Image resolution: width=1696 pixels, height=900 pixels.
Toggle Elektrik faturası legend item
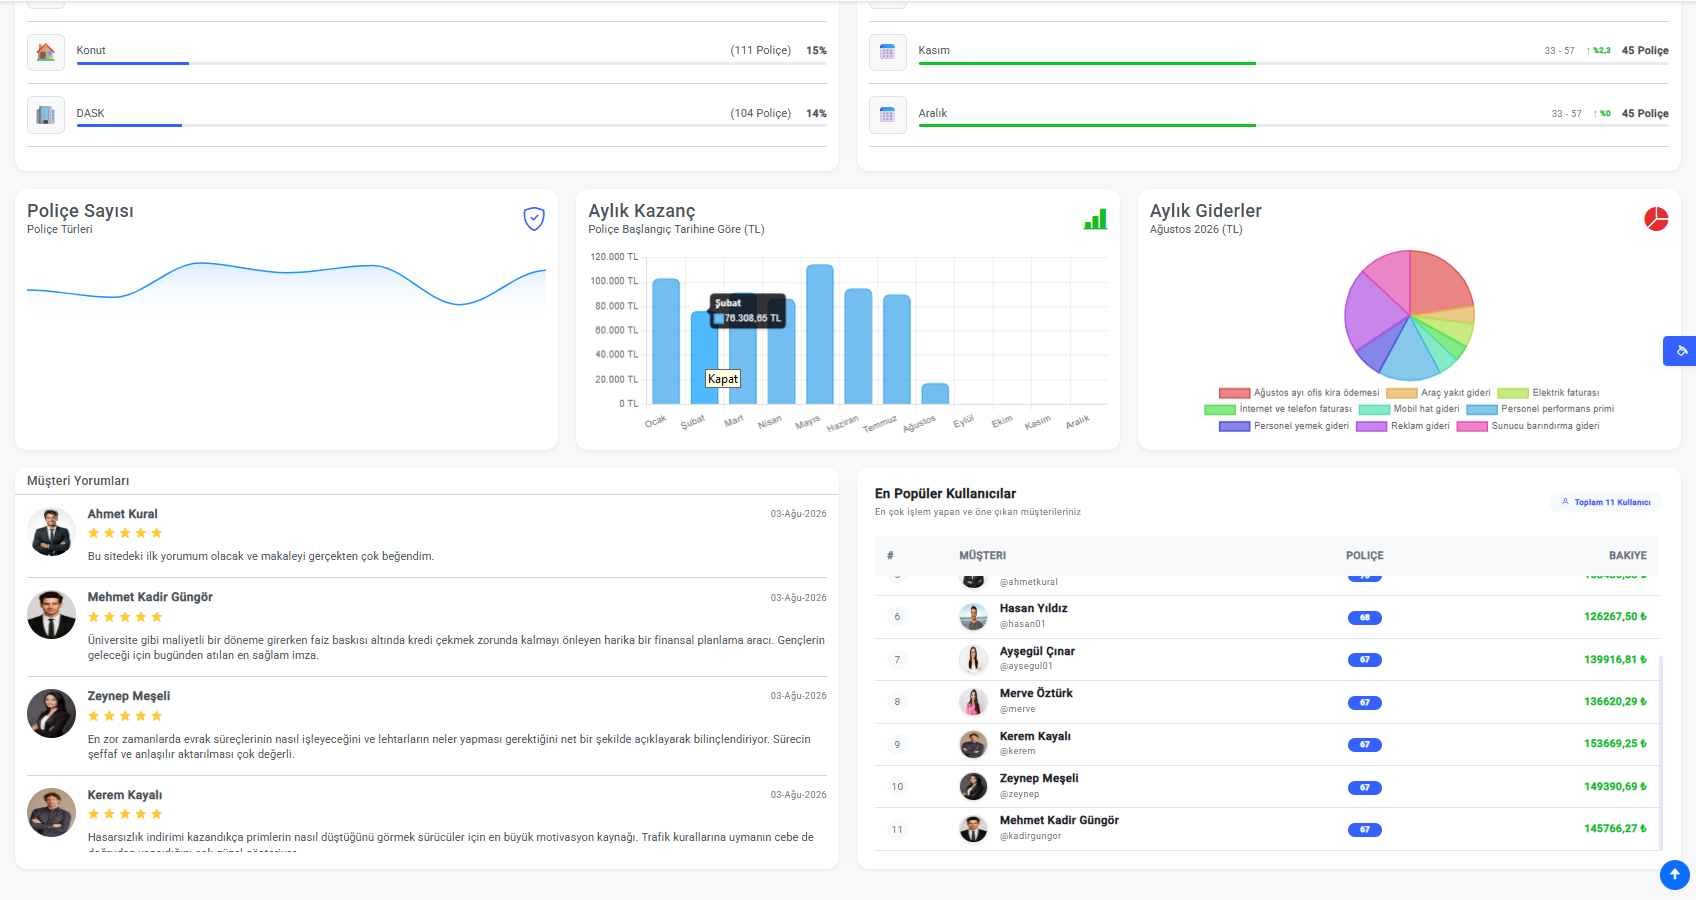coord(1548,393)
